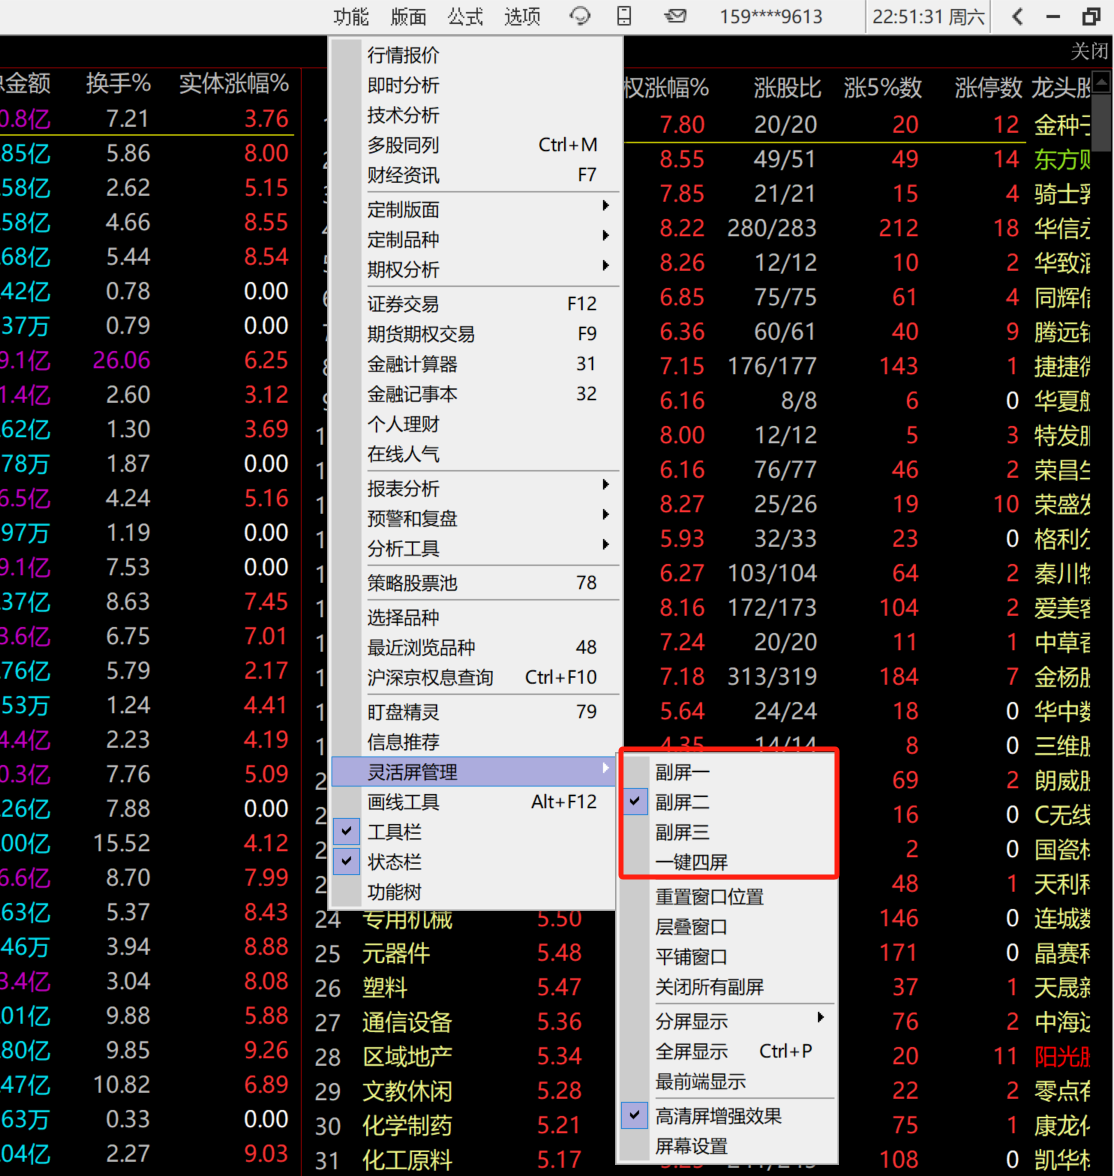Select 功能树 menu item

pyautogui.click(x=474, y=892)
